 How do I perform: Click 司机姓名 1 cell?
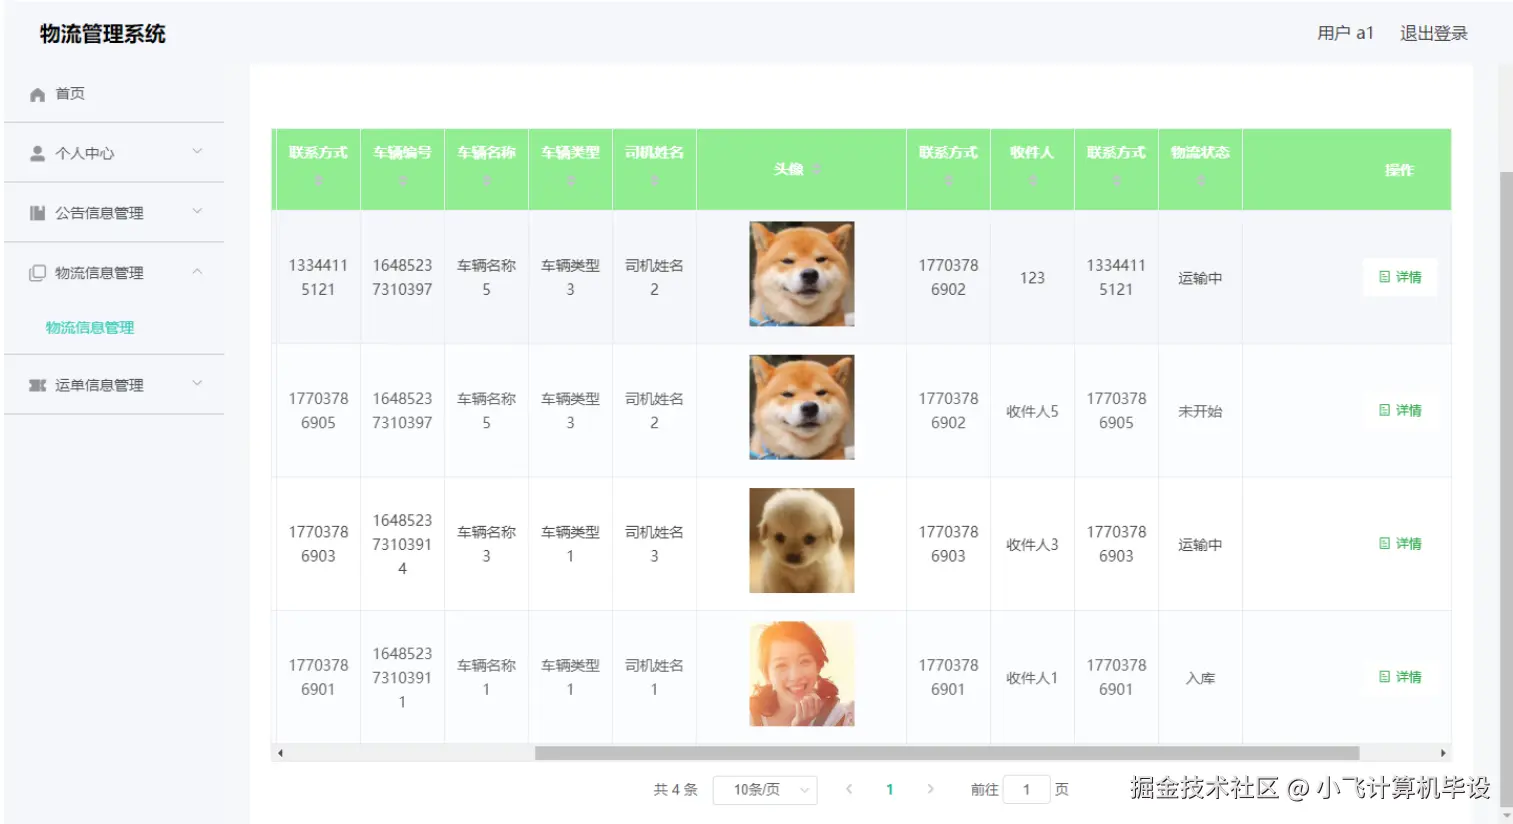point(654,678)
